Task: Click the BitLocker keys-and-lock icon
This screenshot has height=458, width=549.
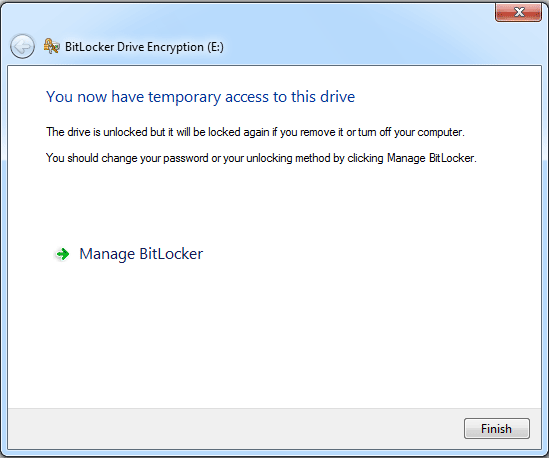Action: coord(51,46)
